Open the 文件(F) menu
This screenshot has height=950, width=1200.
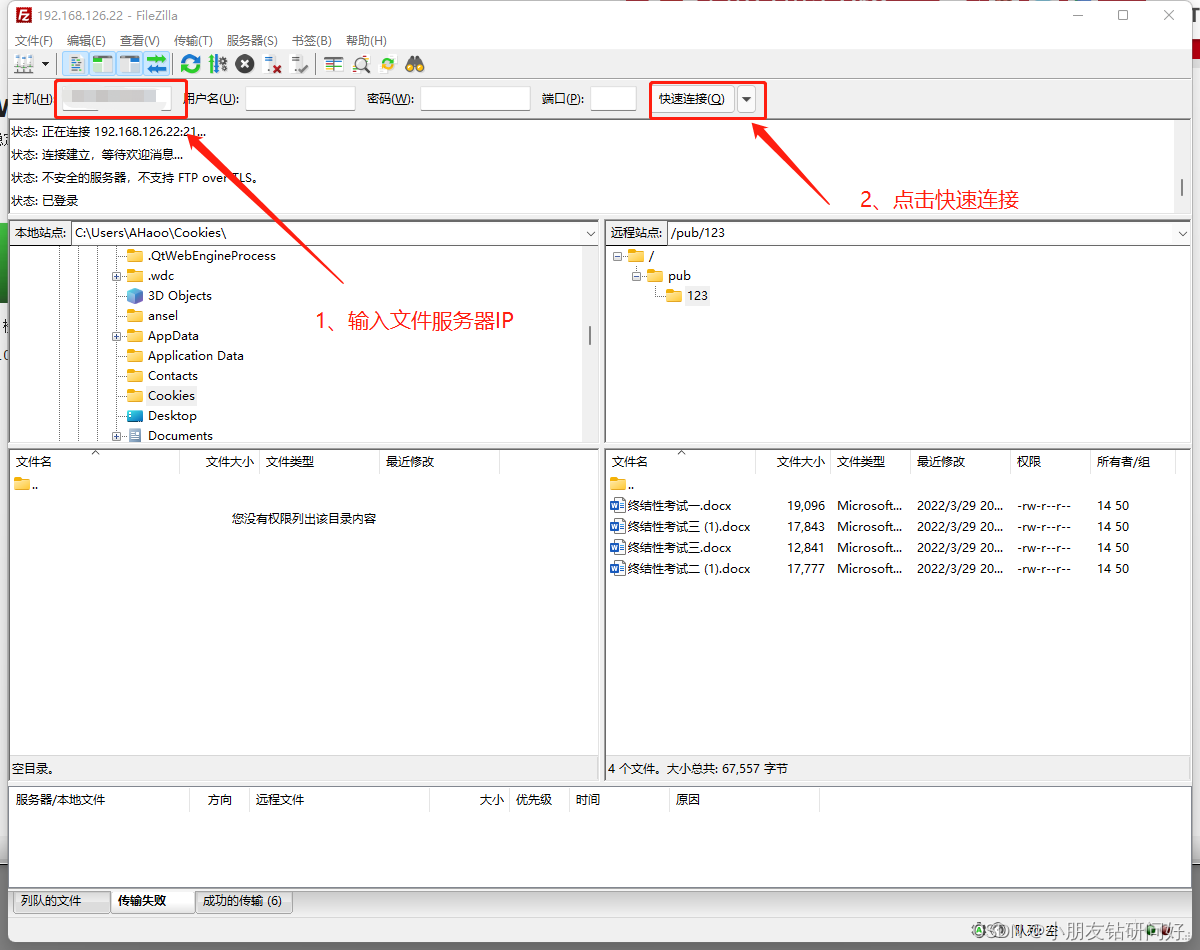point(33,40)
